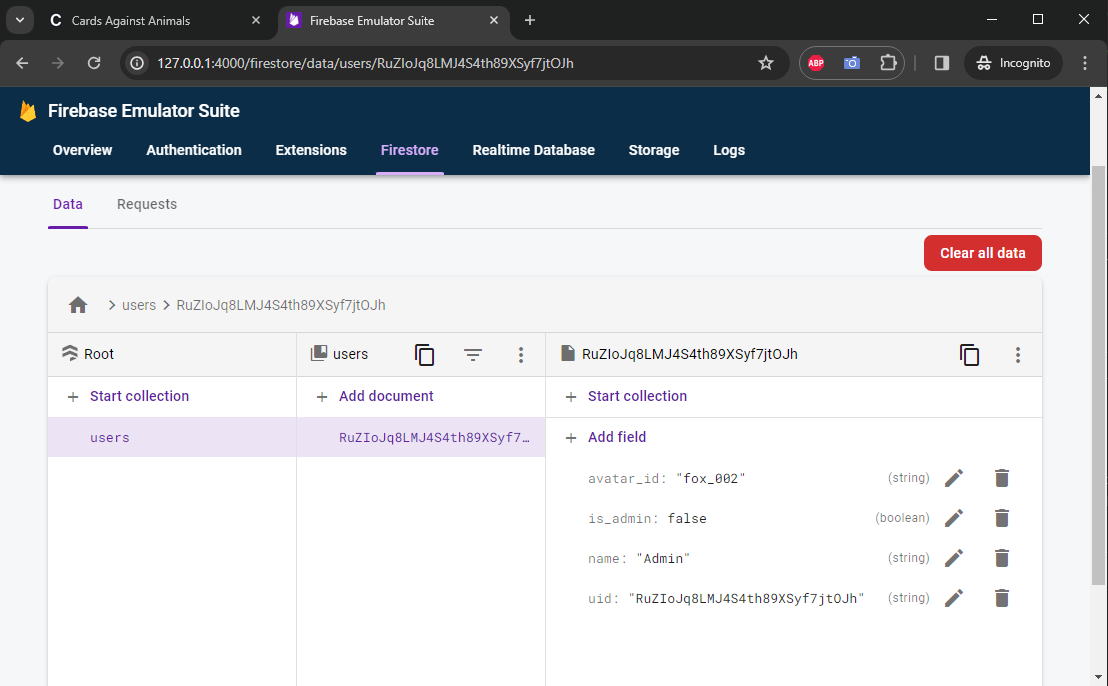Open the Realtime Database tab
The width and height of the screenshot is (1108, 686).
tap(534, 150)
